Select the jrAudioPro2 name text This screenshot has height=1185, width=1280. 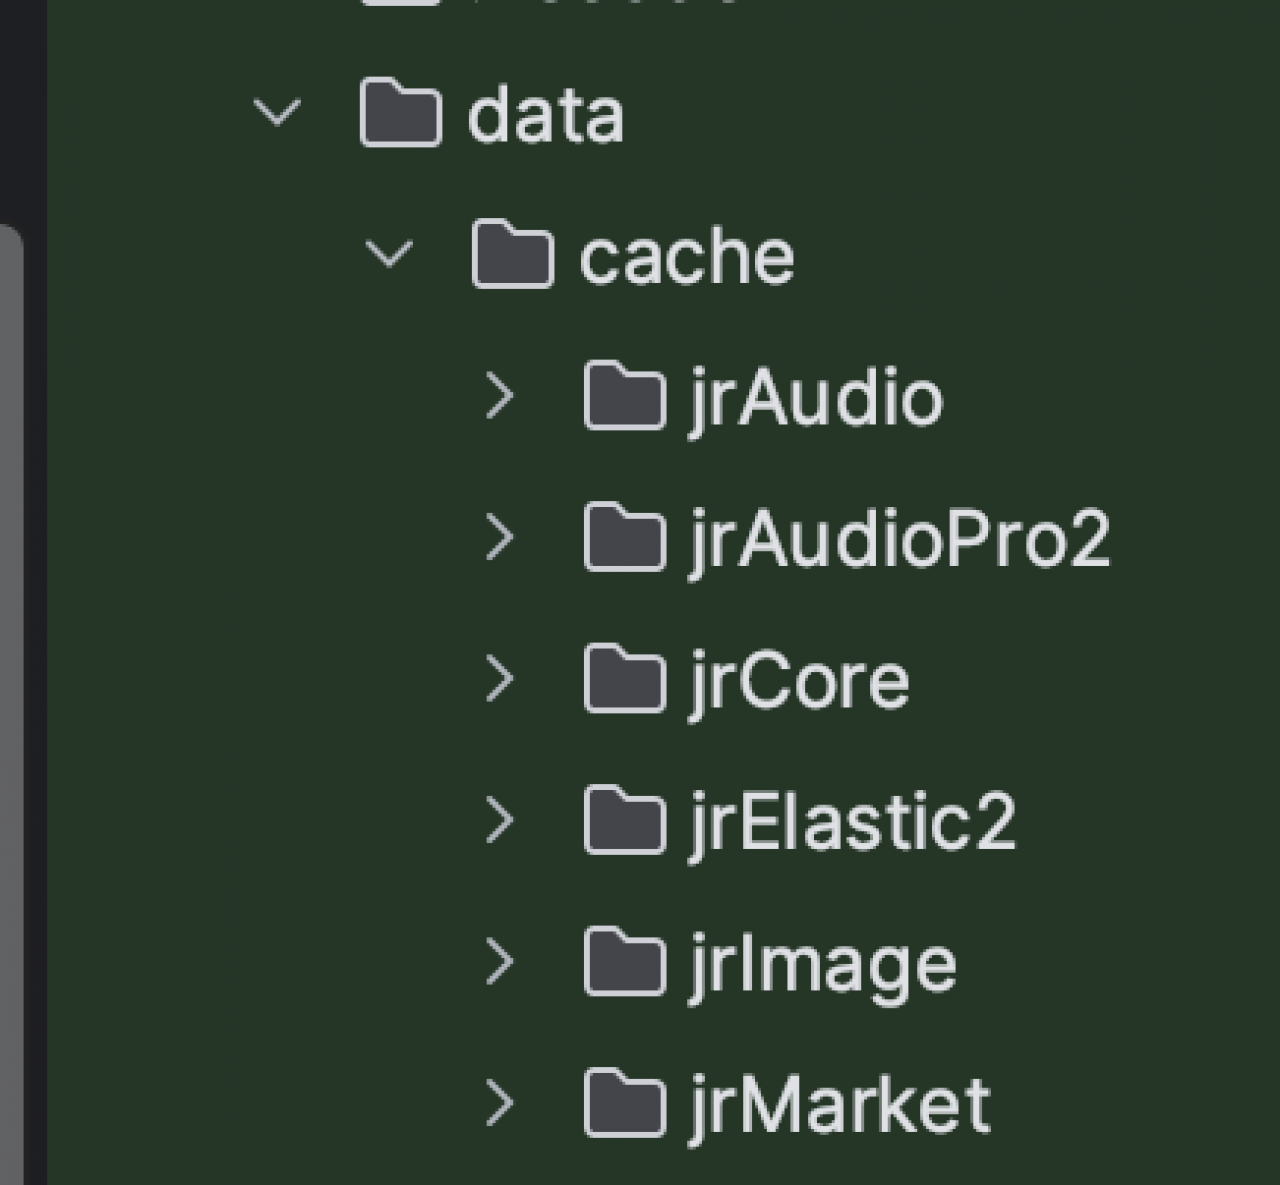coord(900,539)
